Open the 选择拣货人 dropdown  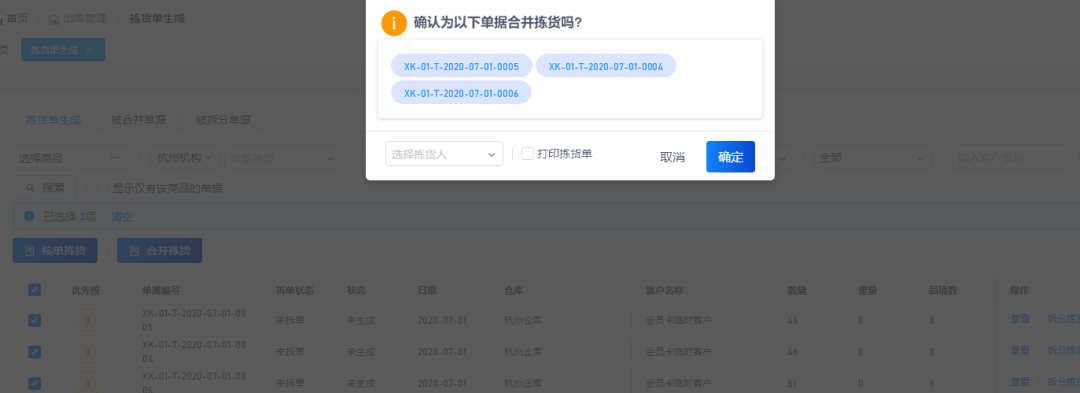444,154
